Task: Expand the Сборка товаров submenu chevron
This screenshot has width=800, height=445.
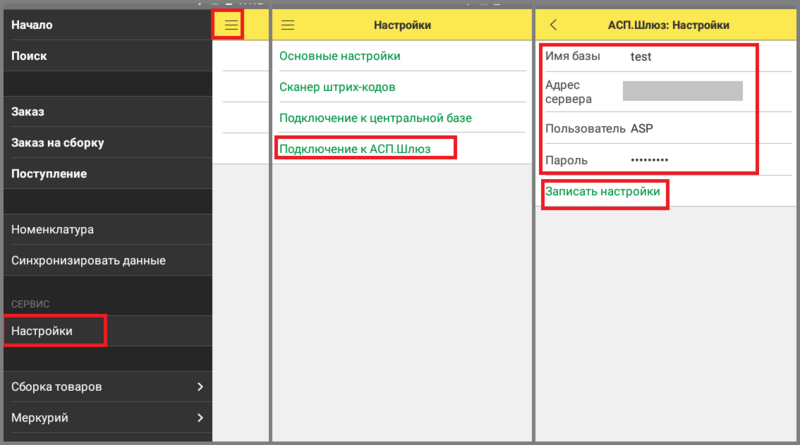Action: [200, 386]
